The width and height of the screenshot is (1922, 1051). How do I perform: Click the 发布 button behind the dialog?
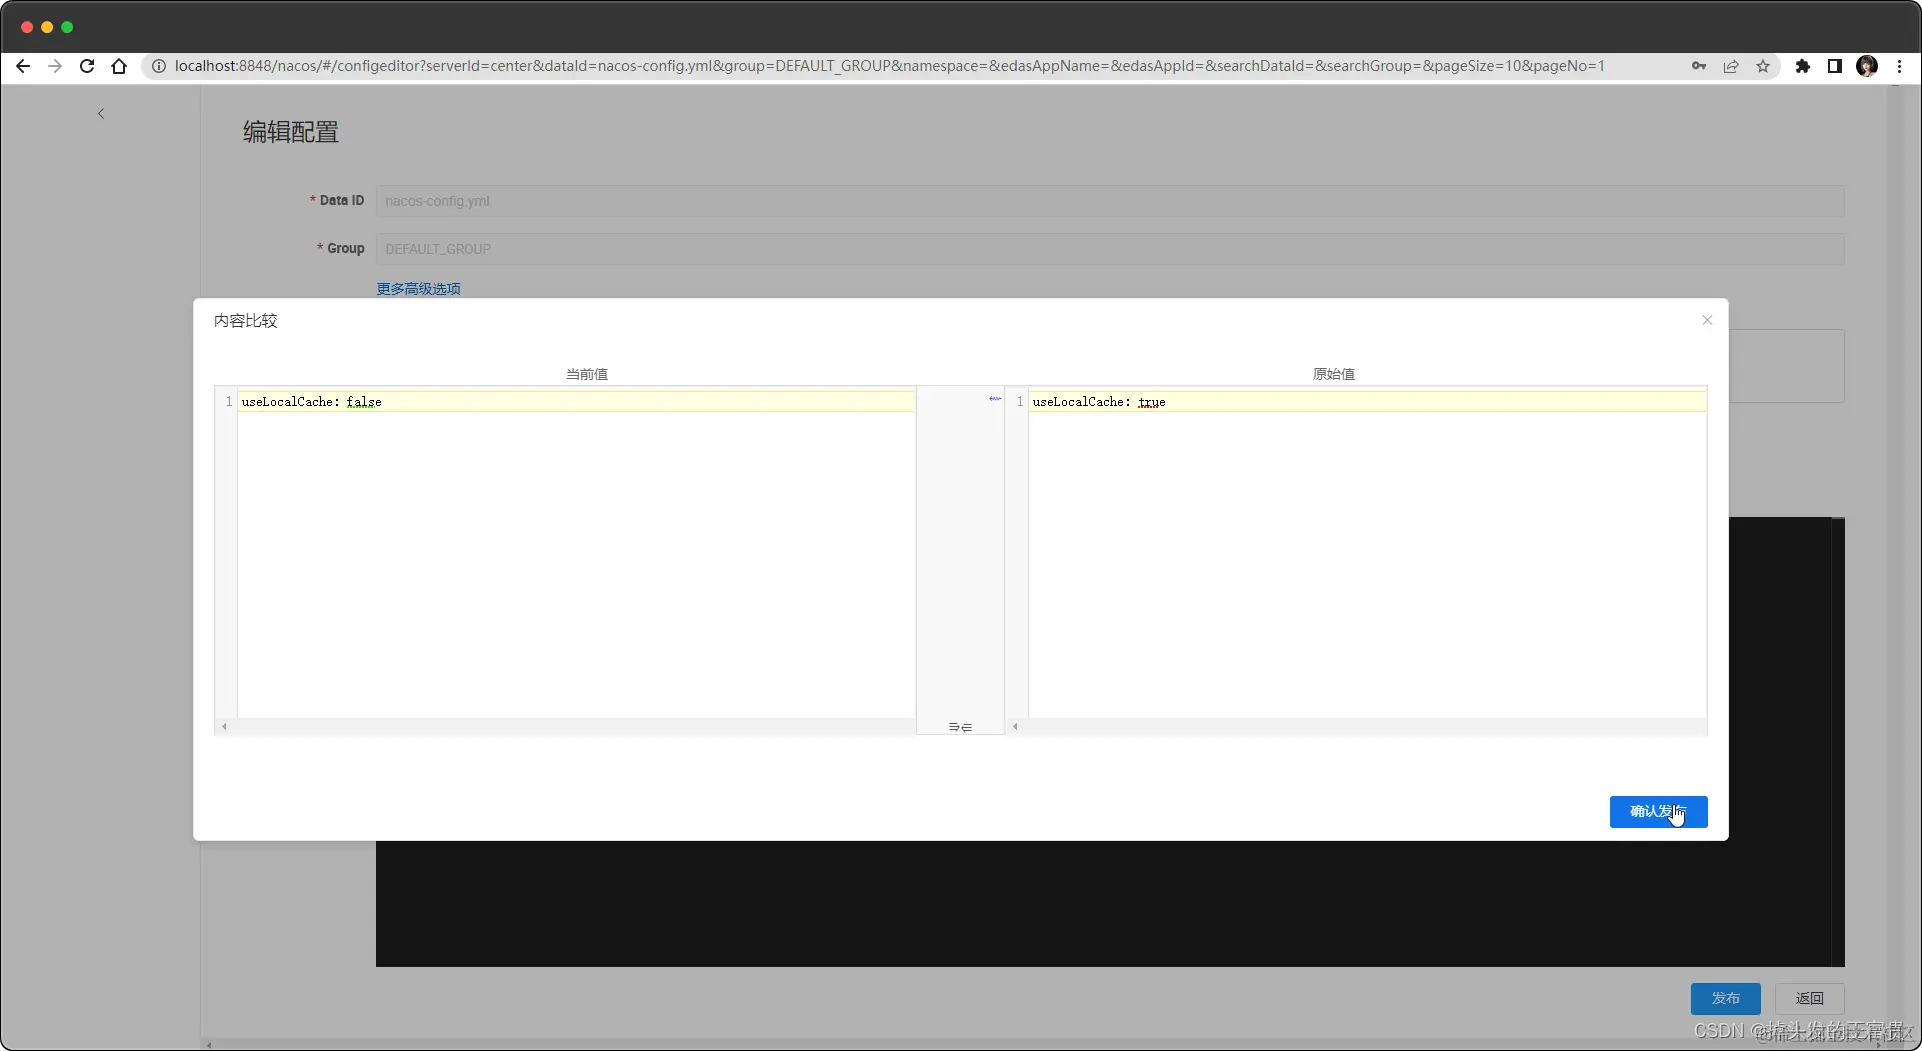1725,998
